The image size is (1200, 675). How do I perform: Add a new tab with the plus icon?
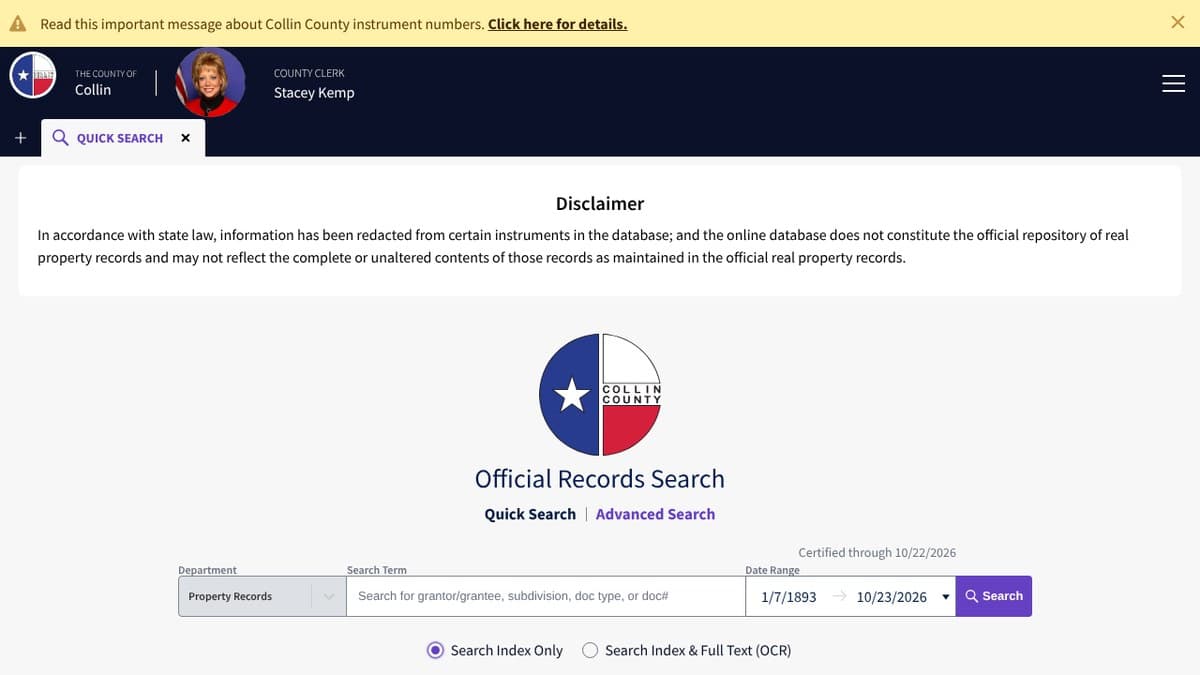click(20, 138)
